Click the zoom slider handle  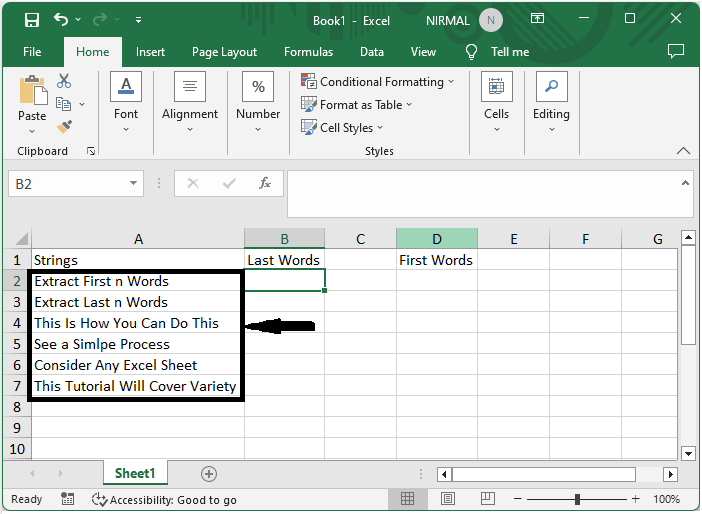click(x=578, y=499)
